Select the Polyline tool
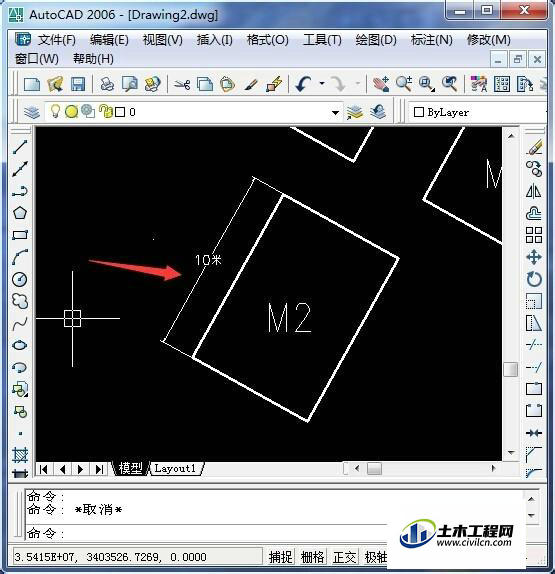The image size is (555, 574). [20, 191]
